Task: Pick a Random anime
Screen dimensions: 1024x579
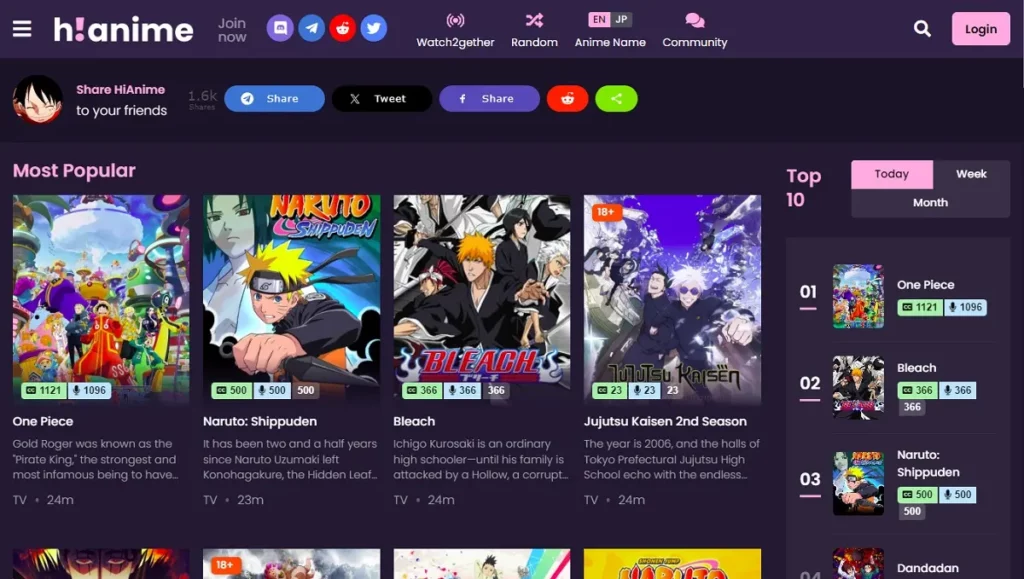Action: [x=534, y=31]
